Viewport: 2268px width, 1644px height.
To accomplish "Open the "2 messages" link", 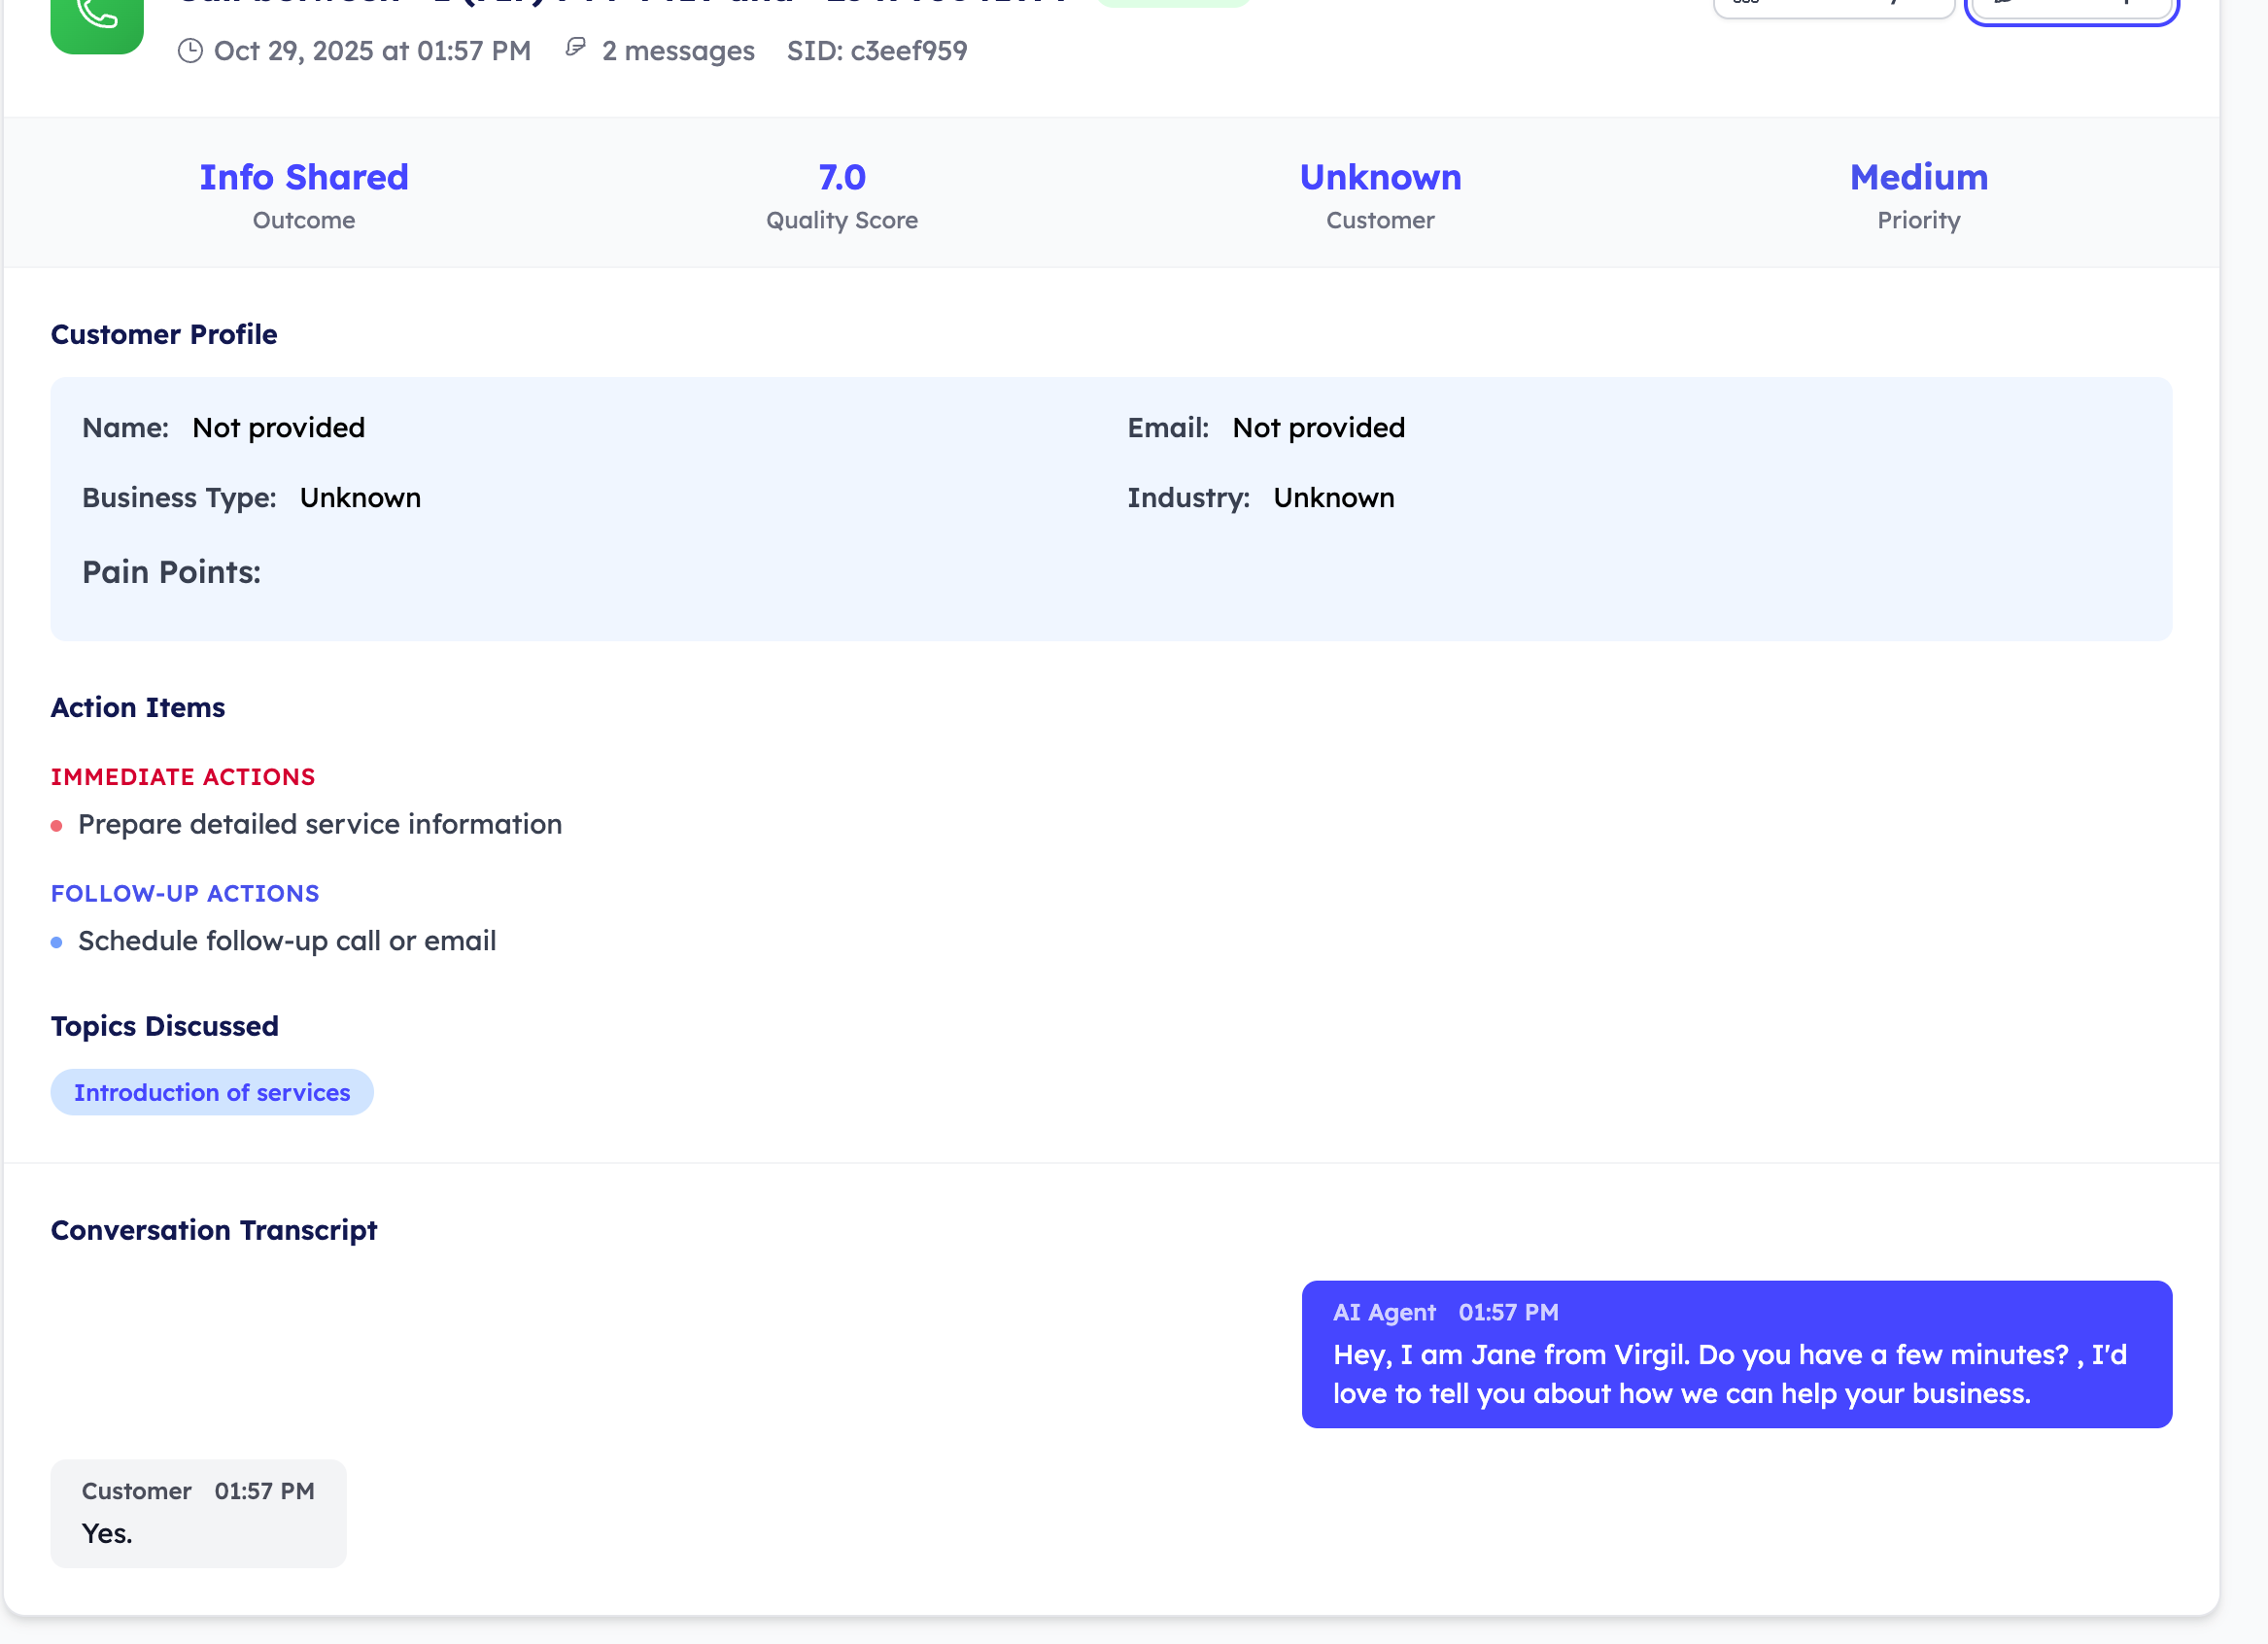I will [x=676, y=50].
